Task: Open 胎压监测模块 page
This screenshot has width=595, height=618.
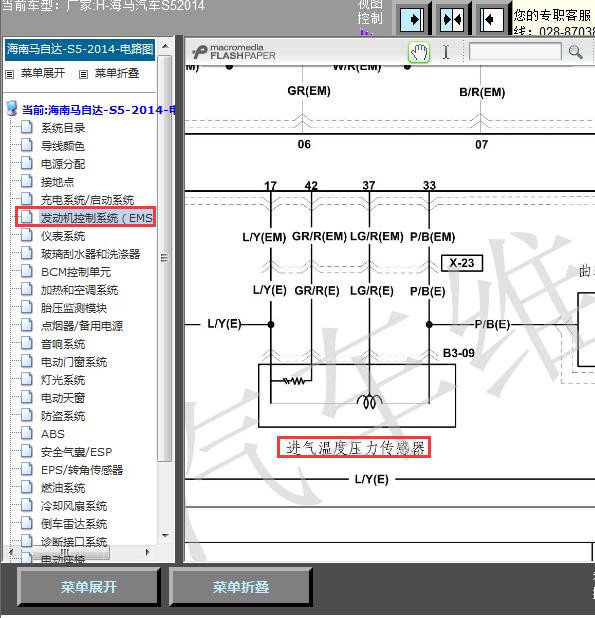Action: point(74,308)
